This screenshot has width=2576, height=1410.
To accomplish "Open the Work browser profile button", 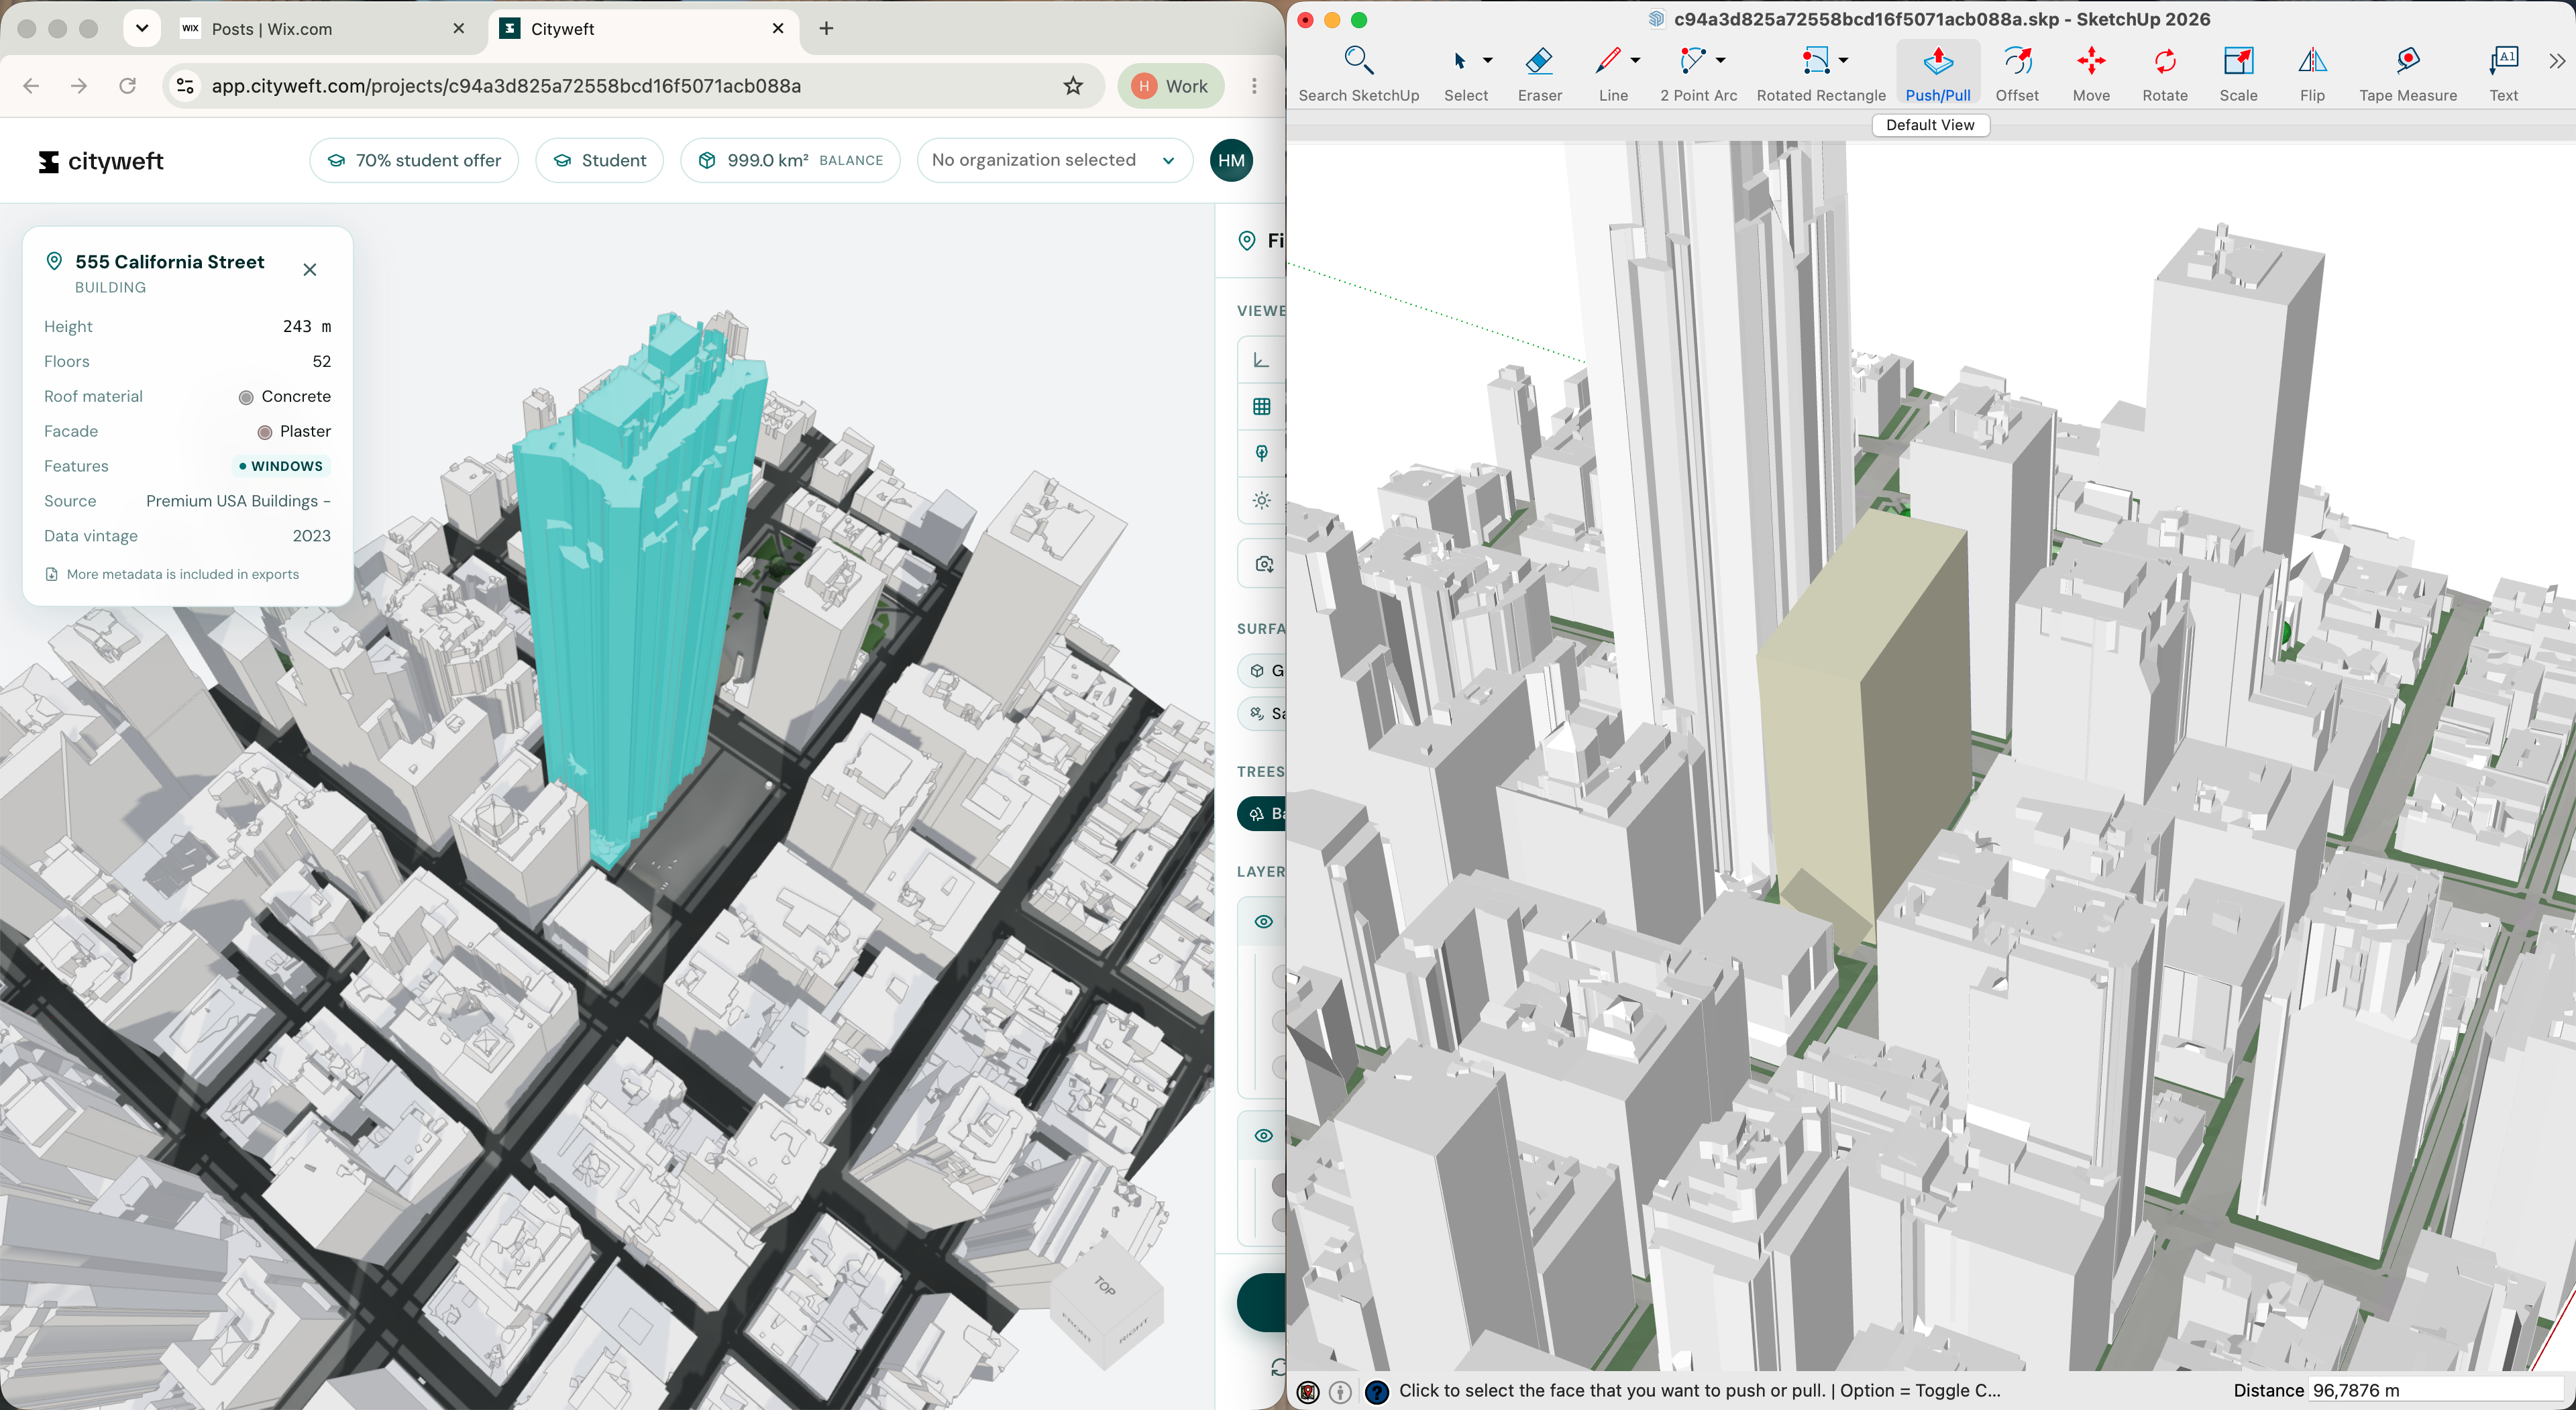I will point(1170,86).
